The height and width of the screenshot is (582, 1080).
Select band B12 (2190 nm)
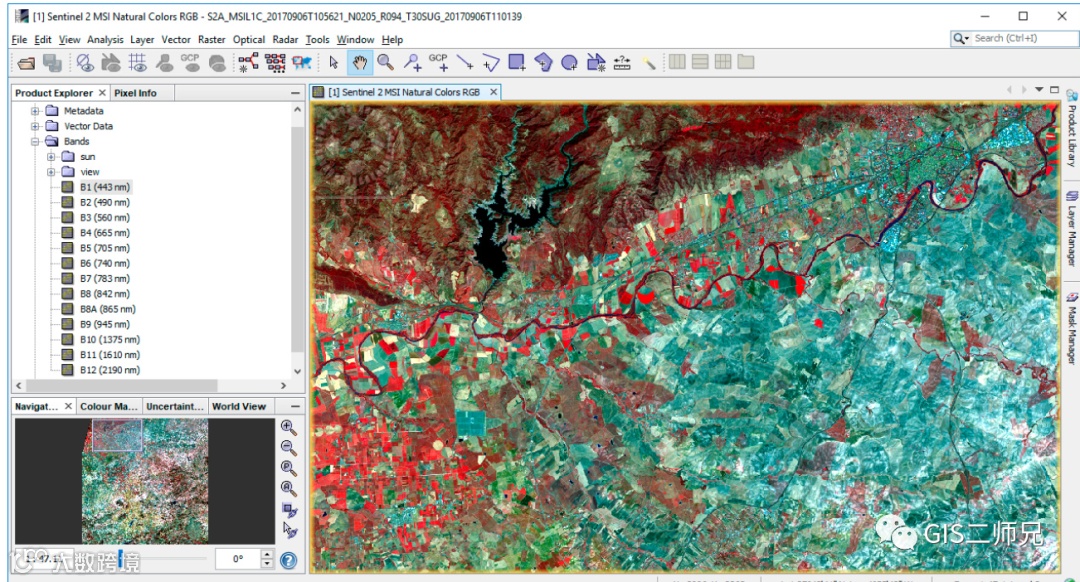click(110, 370)
